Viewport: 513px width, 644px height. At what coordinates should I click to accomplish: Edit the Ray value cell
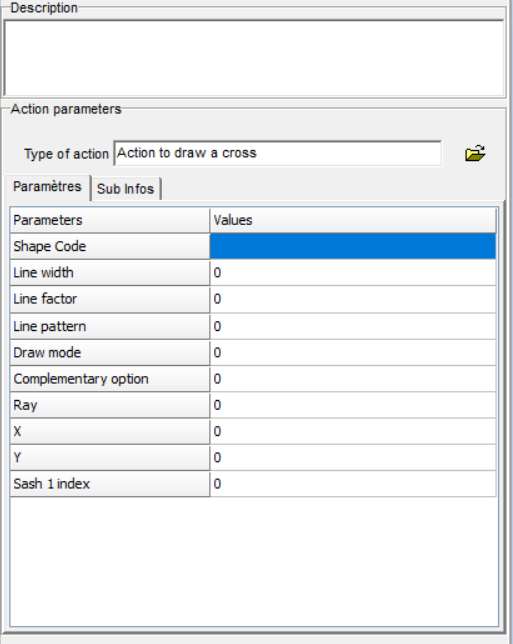353,405
